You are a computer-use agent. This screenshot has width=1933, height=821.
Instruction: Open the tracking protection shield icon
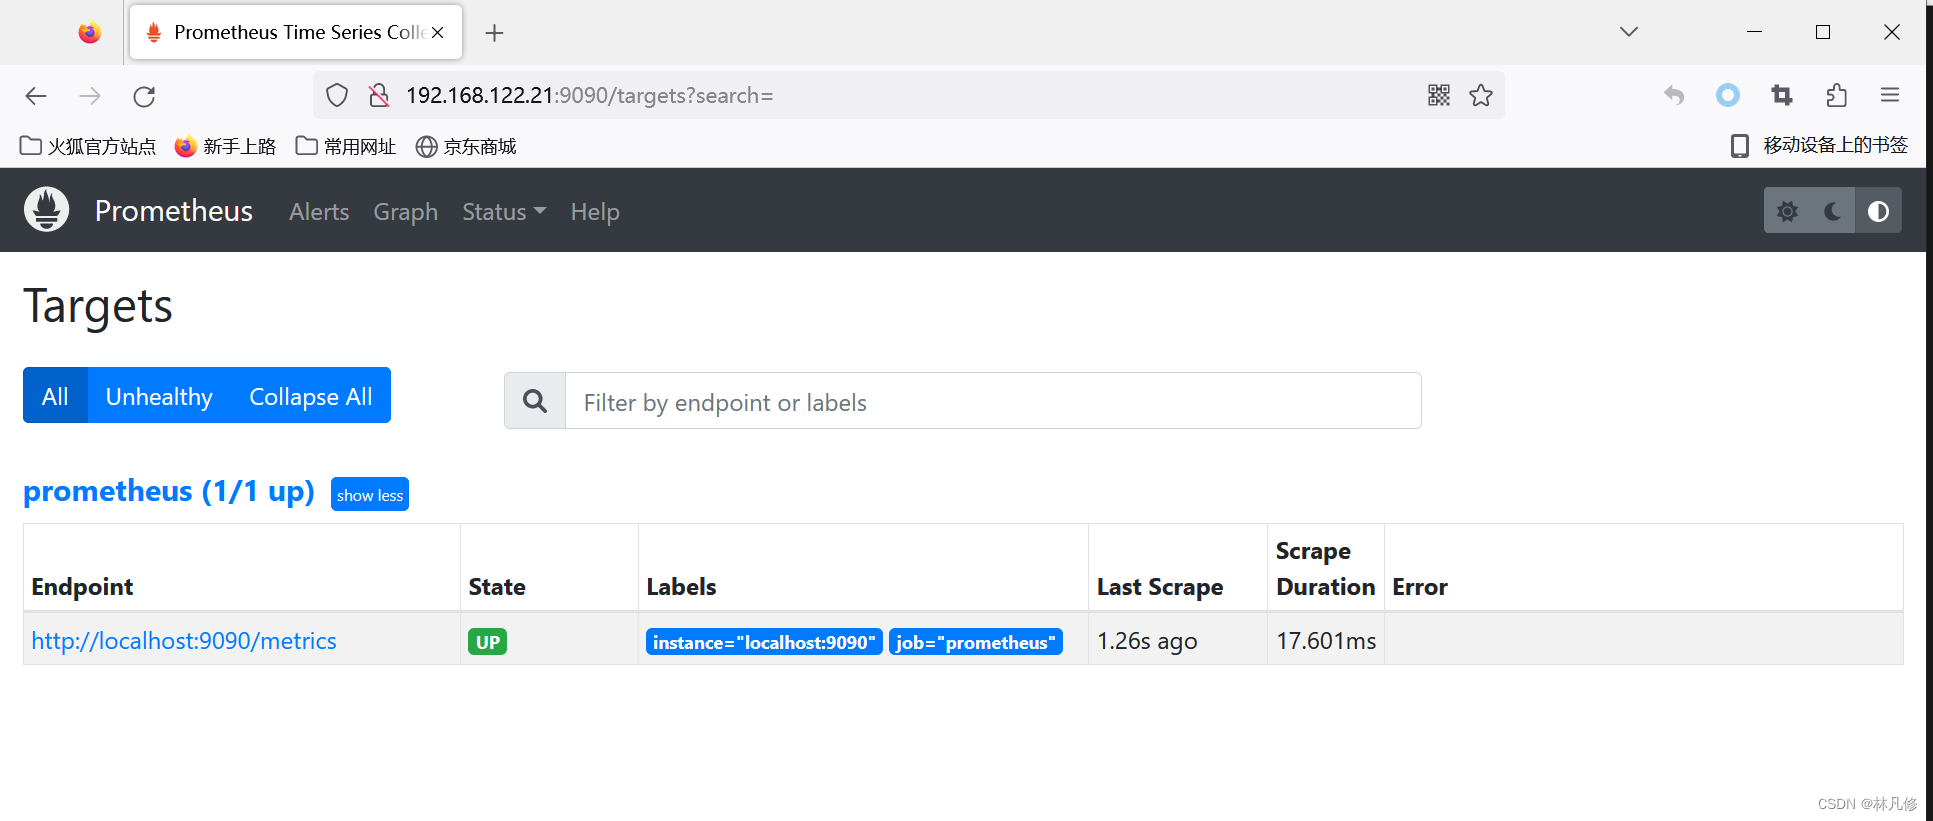tap(337, 95)
